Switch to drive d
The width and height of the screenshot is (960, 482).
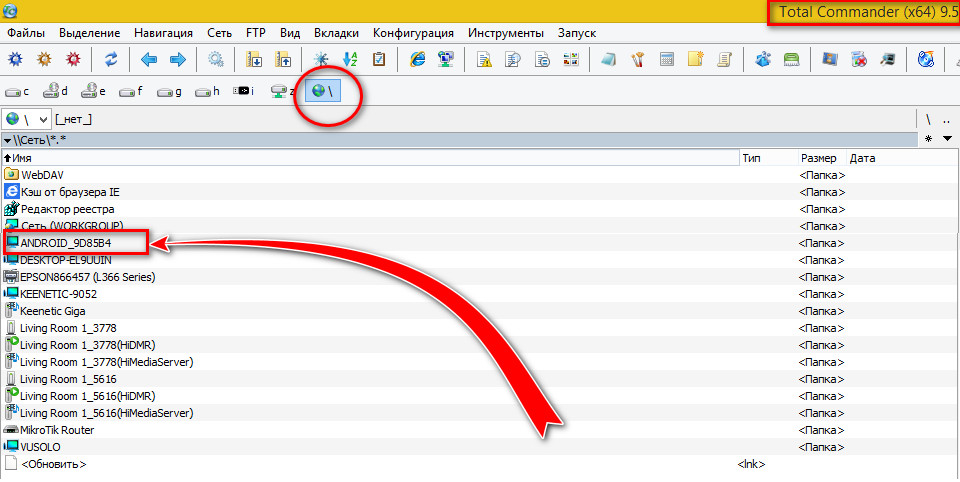pyautogui.click(x=55, y=92)
